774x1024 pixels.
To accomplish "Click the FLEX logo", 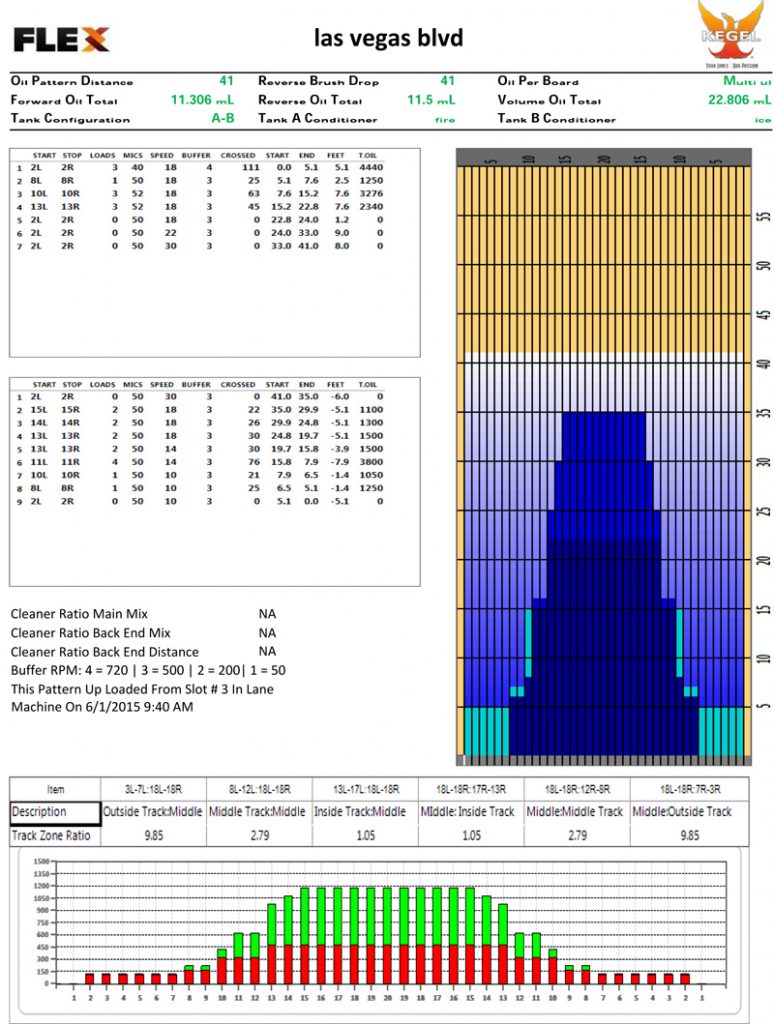I will pyautogui.click(x=61, y=39).
